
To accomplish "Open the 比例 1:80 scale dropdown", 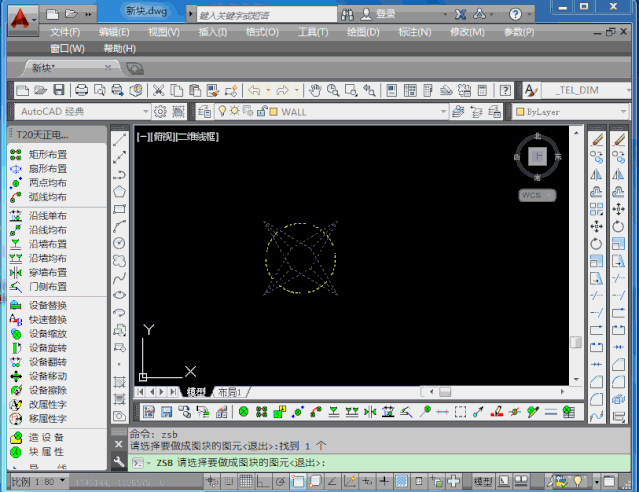I will point(62,481).
